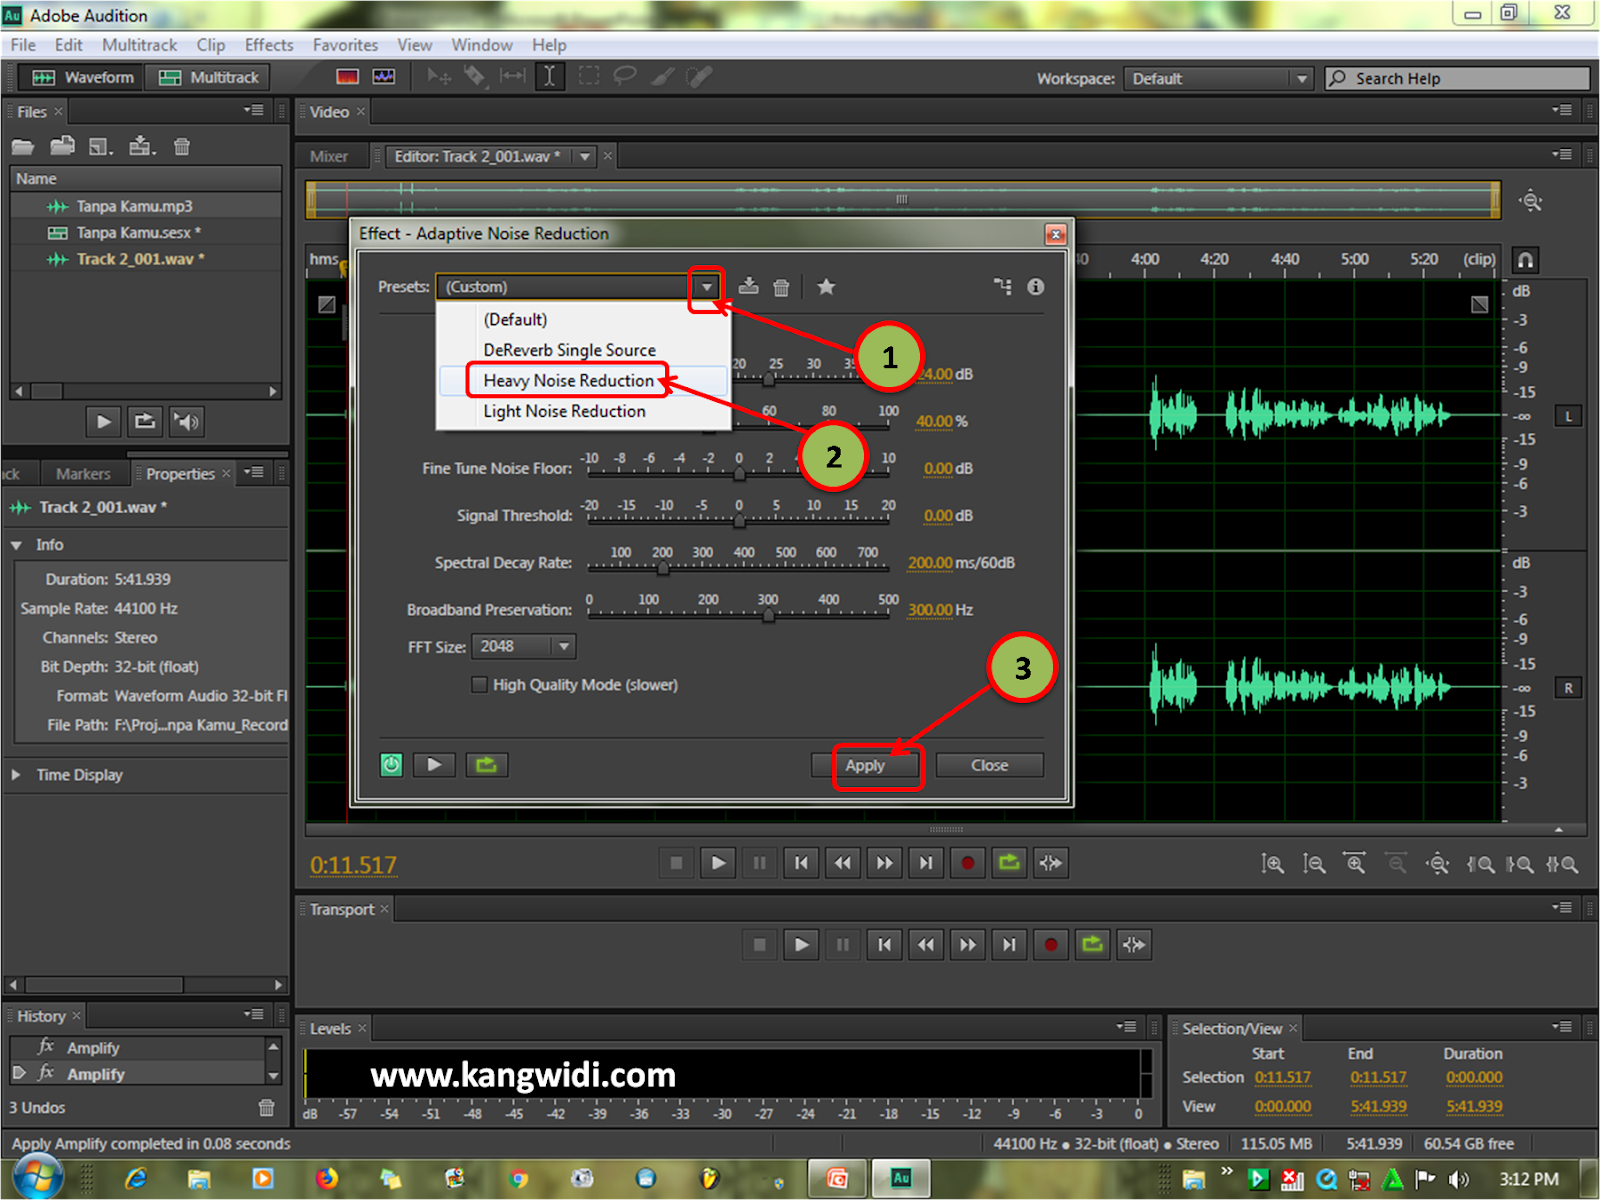Toggle effect power state button
This screenshot has height=1200, width=1600.
(391, 765)
